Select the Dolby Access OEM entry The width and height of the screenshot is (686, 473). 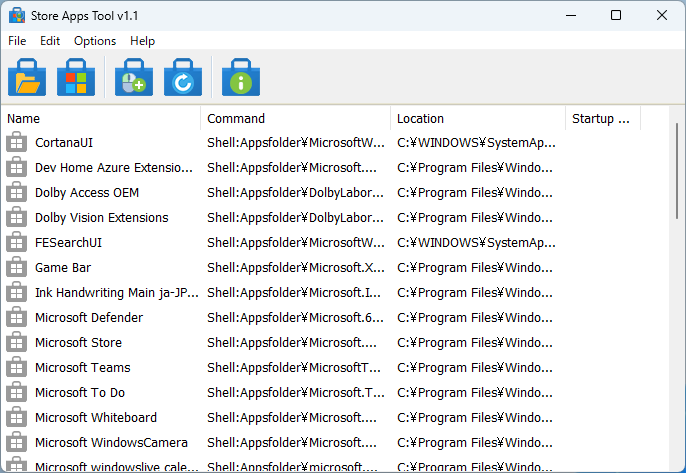click(x=87, y=193)
